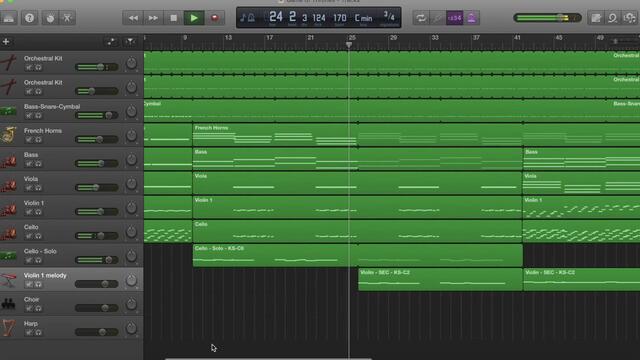
Task: Solo the Bass track
Action: [38, 164]
